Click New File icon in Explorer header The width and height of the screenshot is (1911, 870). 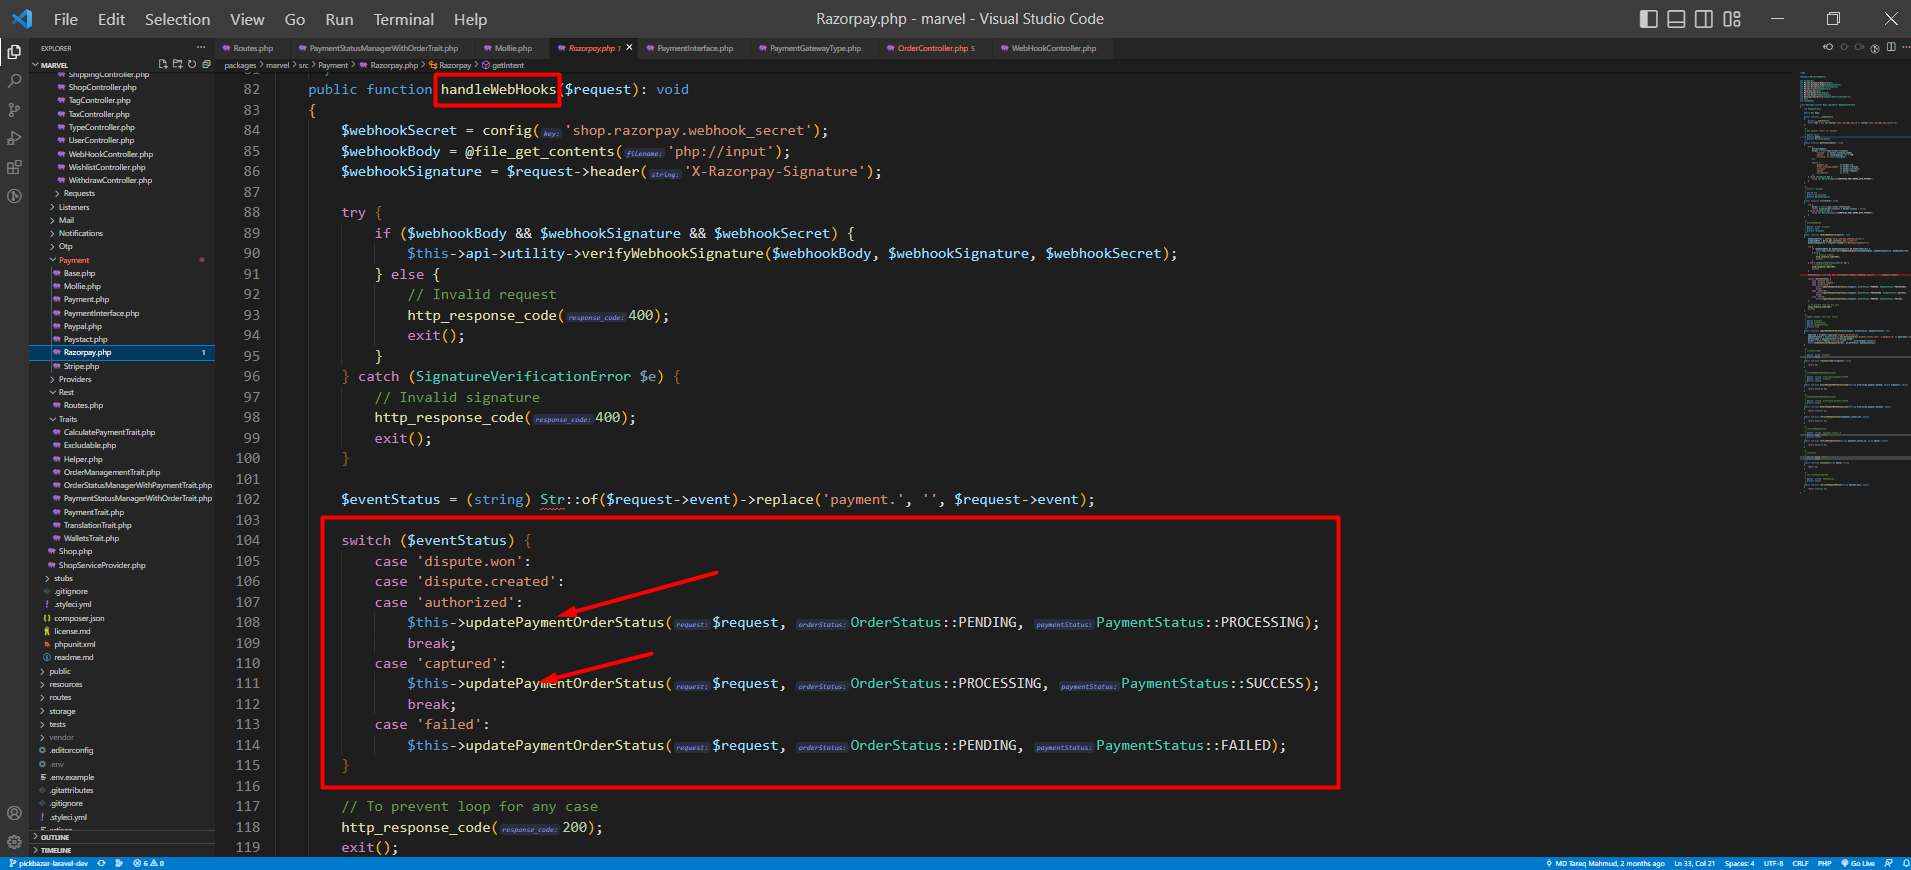(163, 64)
